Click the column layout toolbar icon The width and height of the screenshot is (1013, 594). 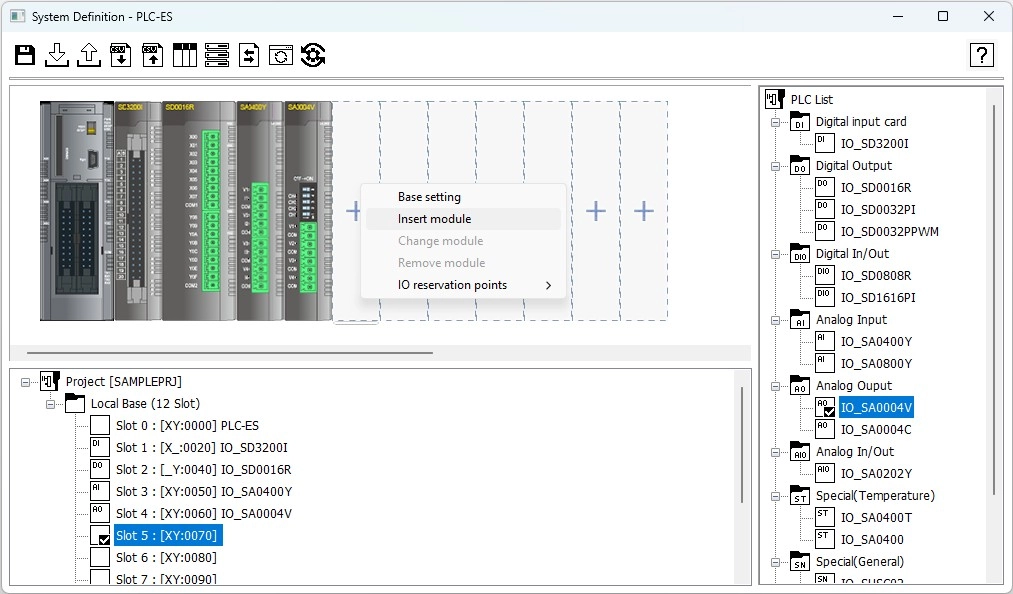[185, 55]
